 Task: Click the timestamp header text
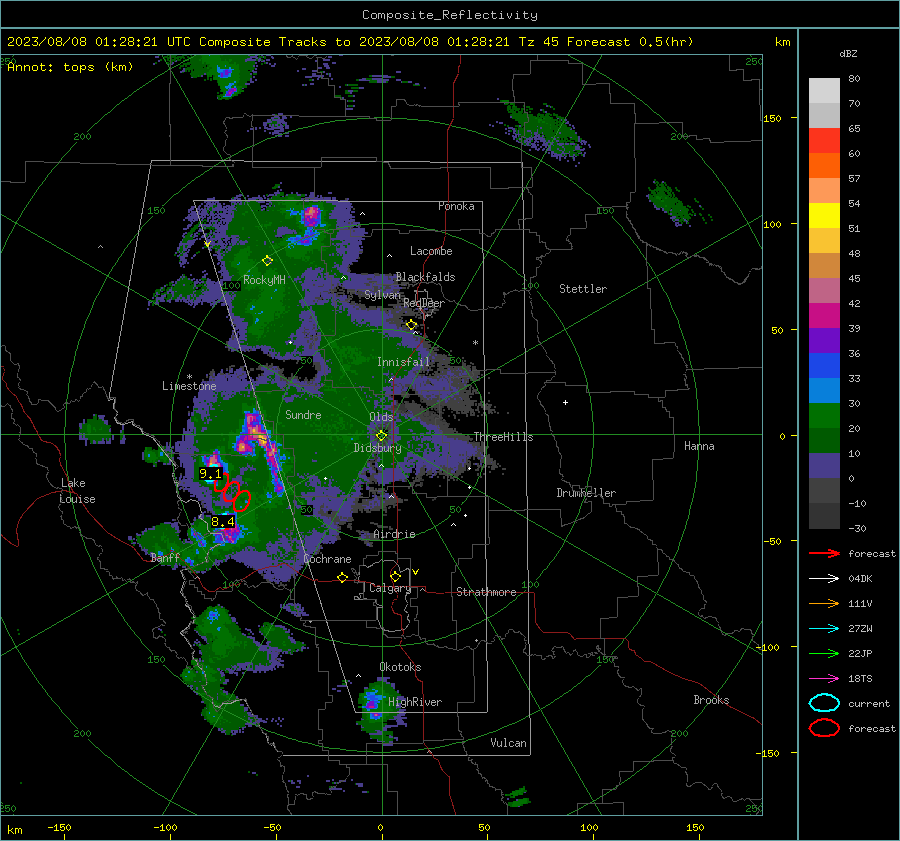click(350, 42)
